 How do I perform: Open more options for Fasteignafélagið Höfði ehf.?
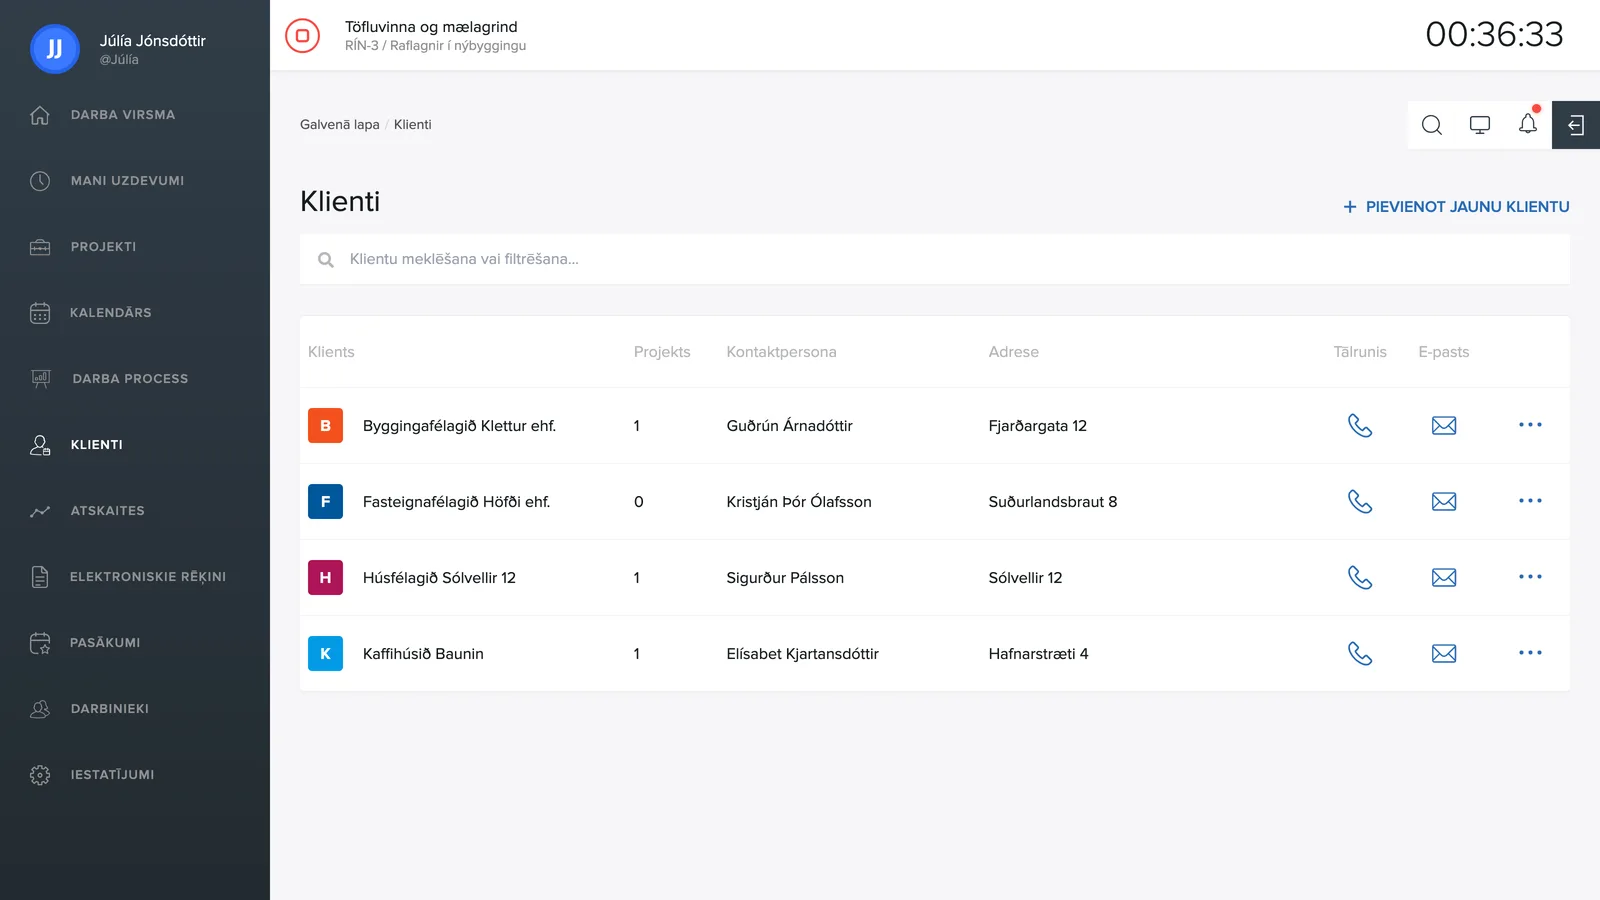pyautogui.click(x=1530, y=501)
